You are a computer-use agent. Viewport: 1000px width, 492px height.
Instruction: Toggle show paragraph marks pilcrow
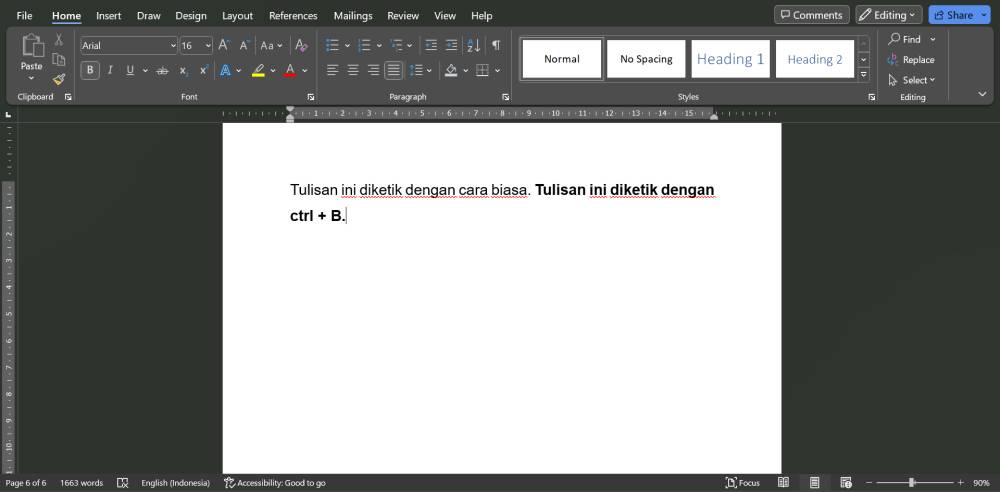pos(496,45)
